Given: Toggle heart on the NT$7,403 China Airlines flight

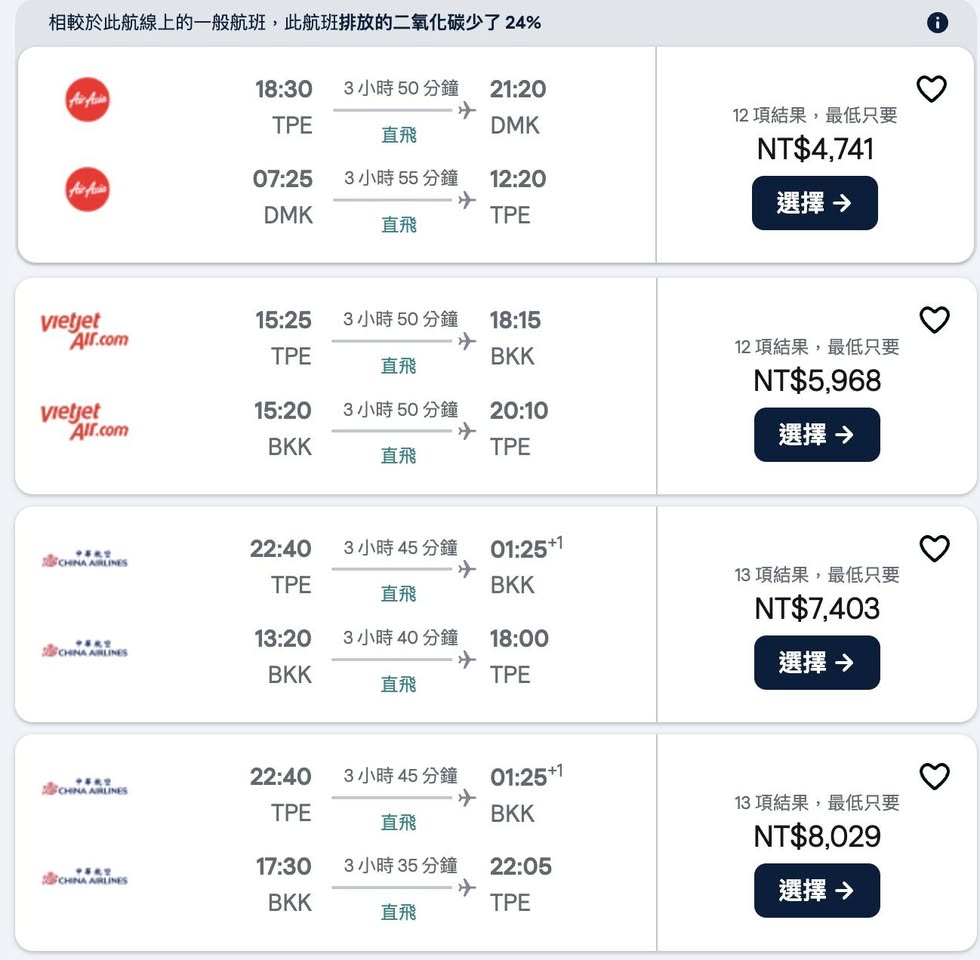Looking at the screenshot, I should (x=933, y=548).
